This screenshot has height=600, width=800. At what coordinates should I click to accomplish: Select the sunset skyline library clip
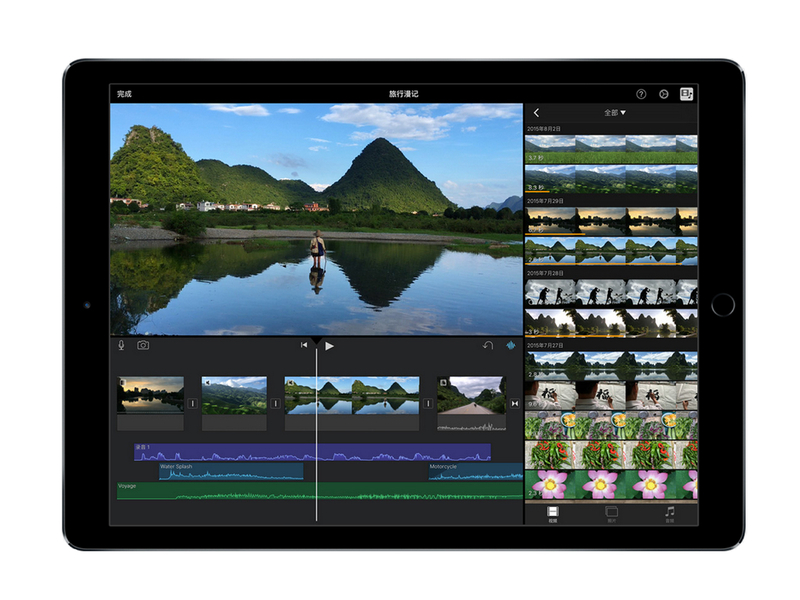pos(611,221)
